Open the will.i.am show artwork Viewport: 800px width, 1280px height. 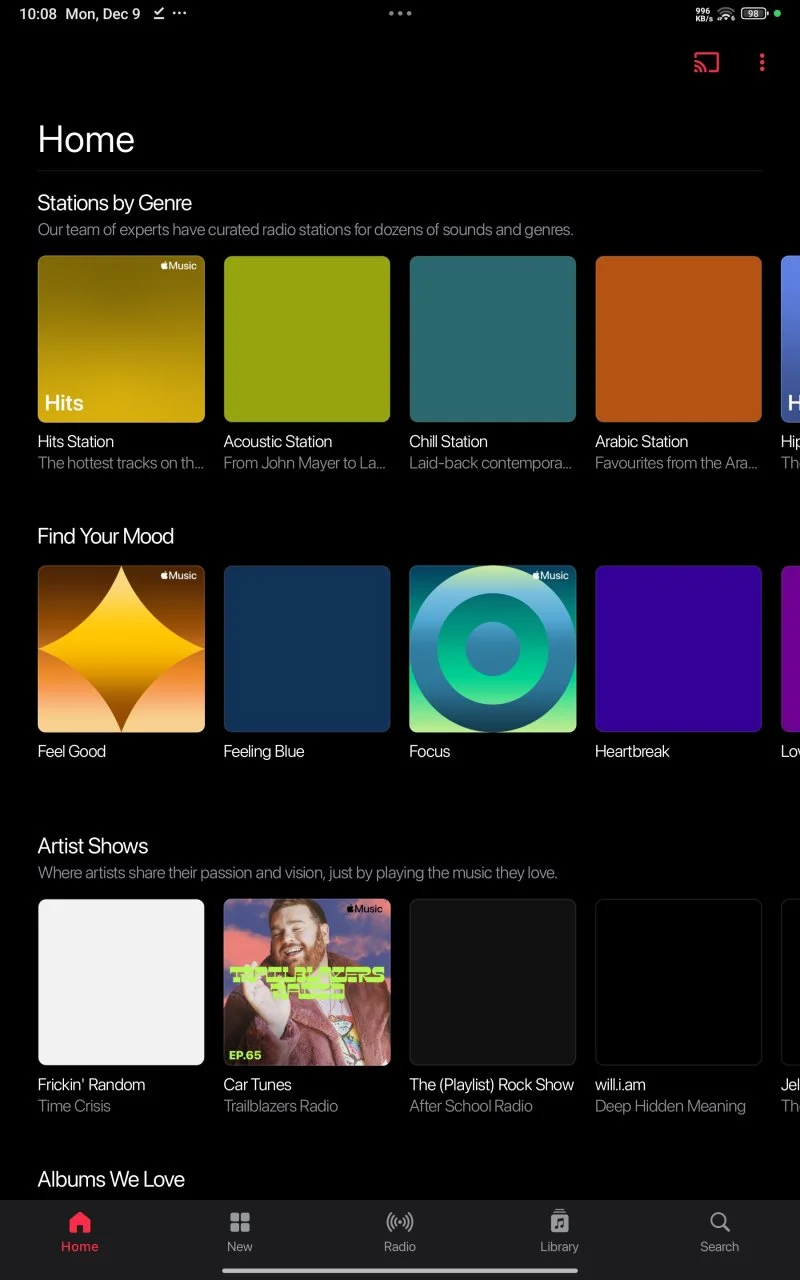[679, 982]
